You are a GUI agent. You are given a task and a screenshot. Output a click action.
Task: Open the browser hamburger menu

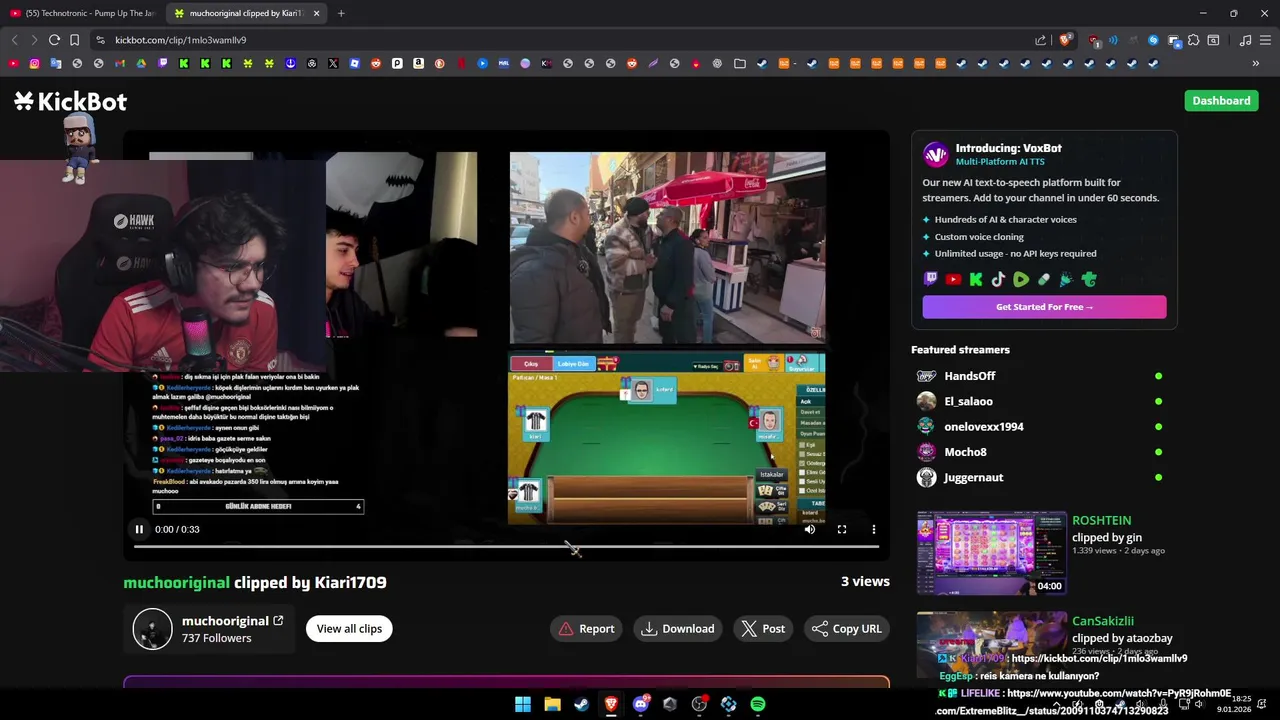click(x=1265, y=40)
